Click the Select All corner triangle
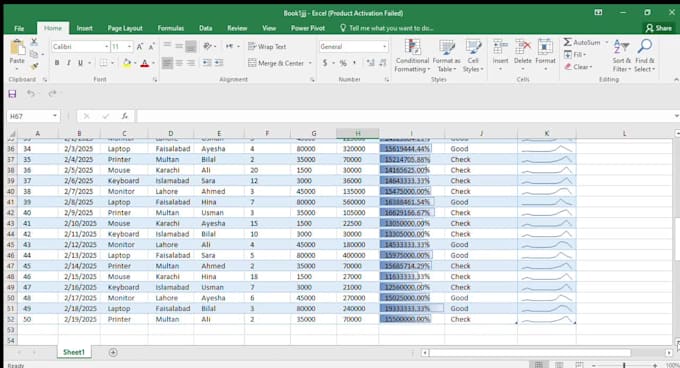 tap(12, 134)
